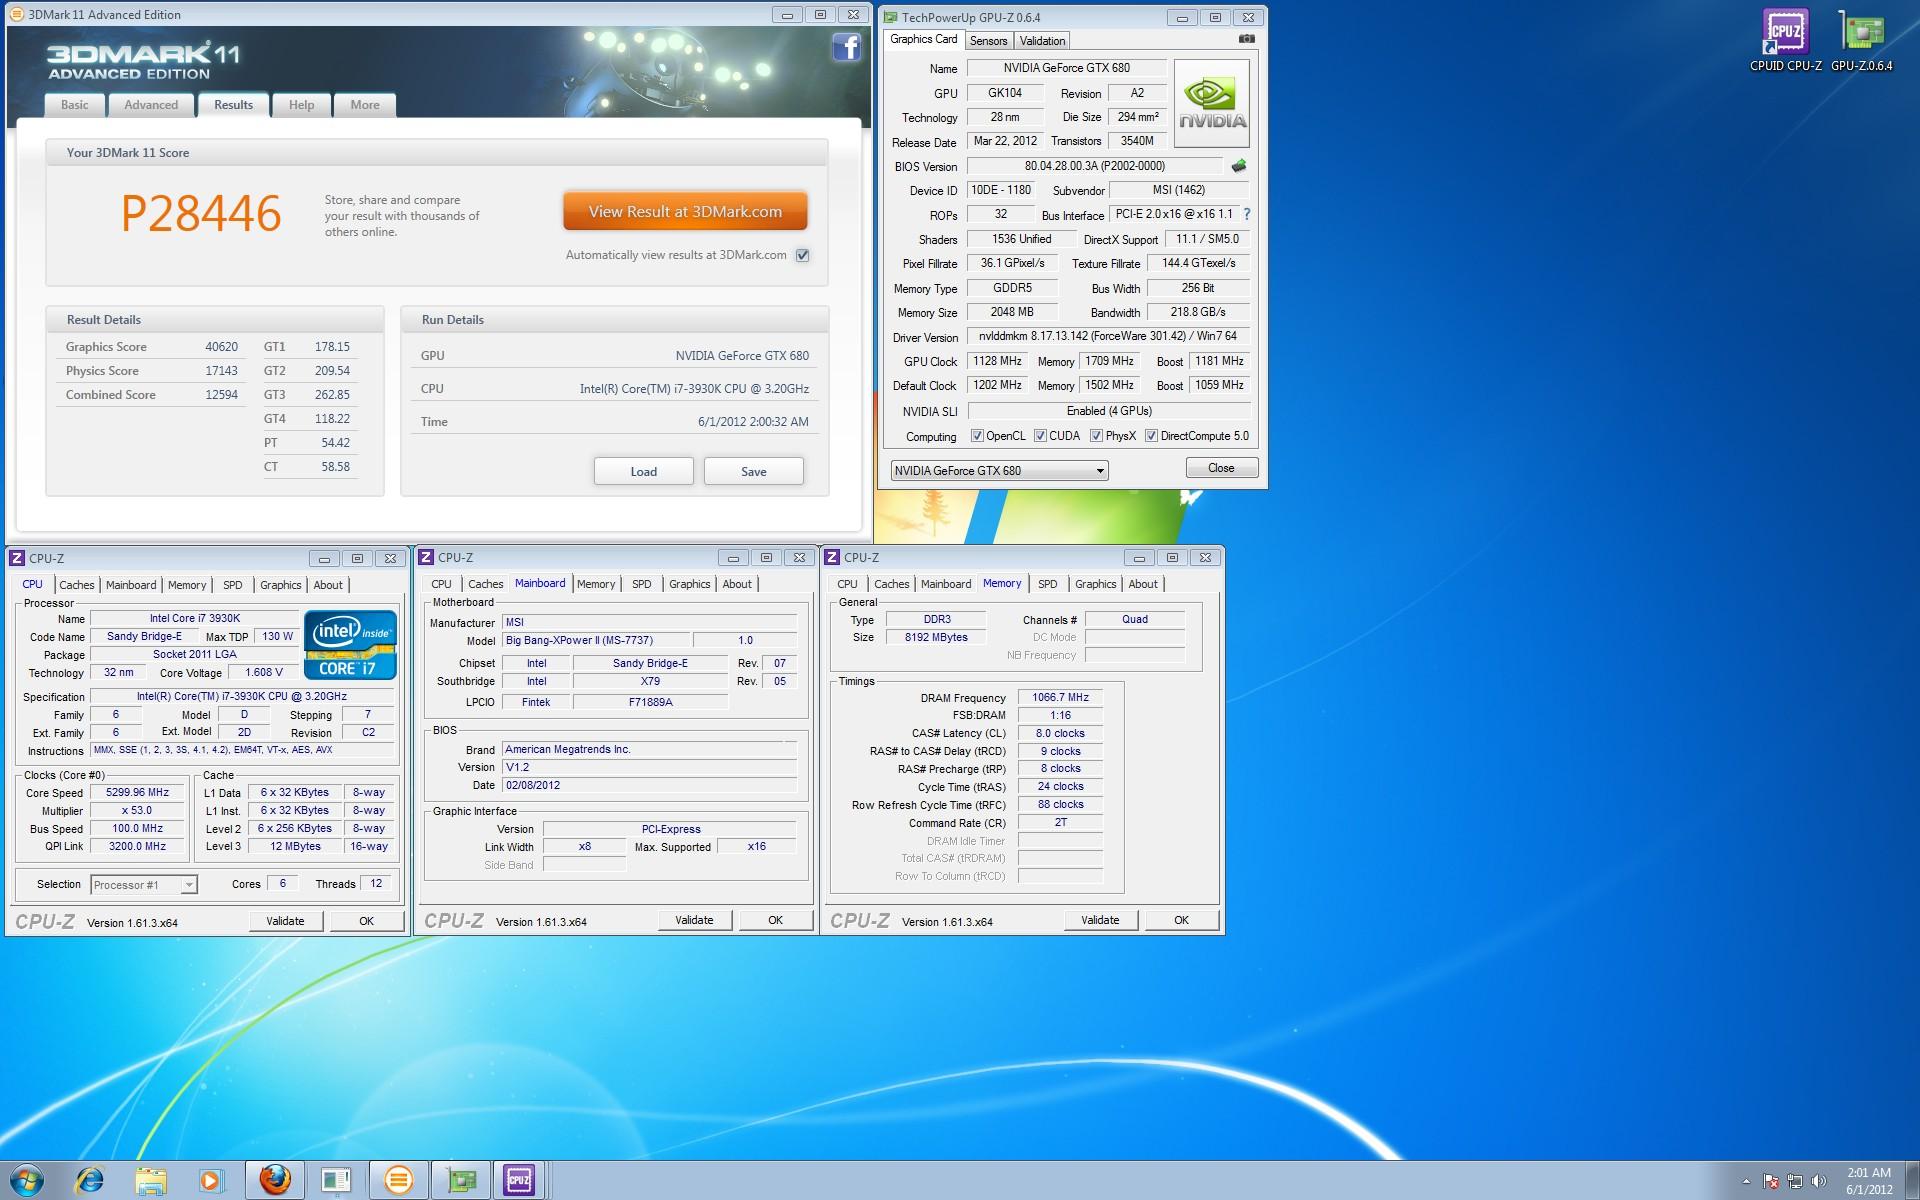
Task: Switch to Sensors tab in GPU-Z
Action: click(988, 41)
